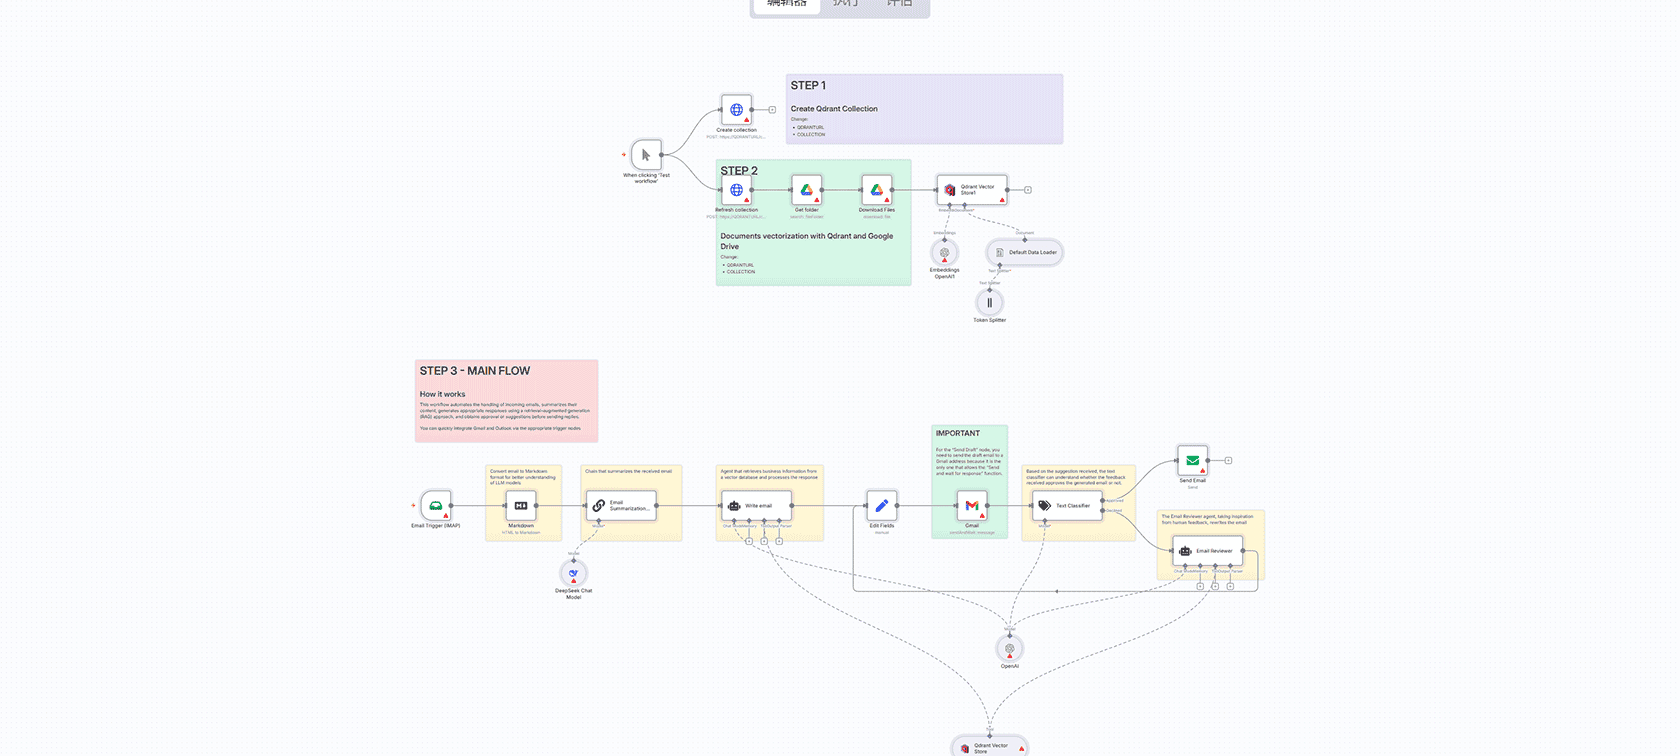Switch to the middle executions tab
The width and height of the screenshot is (1680, 756).
[845, 5]
